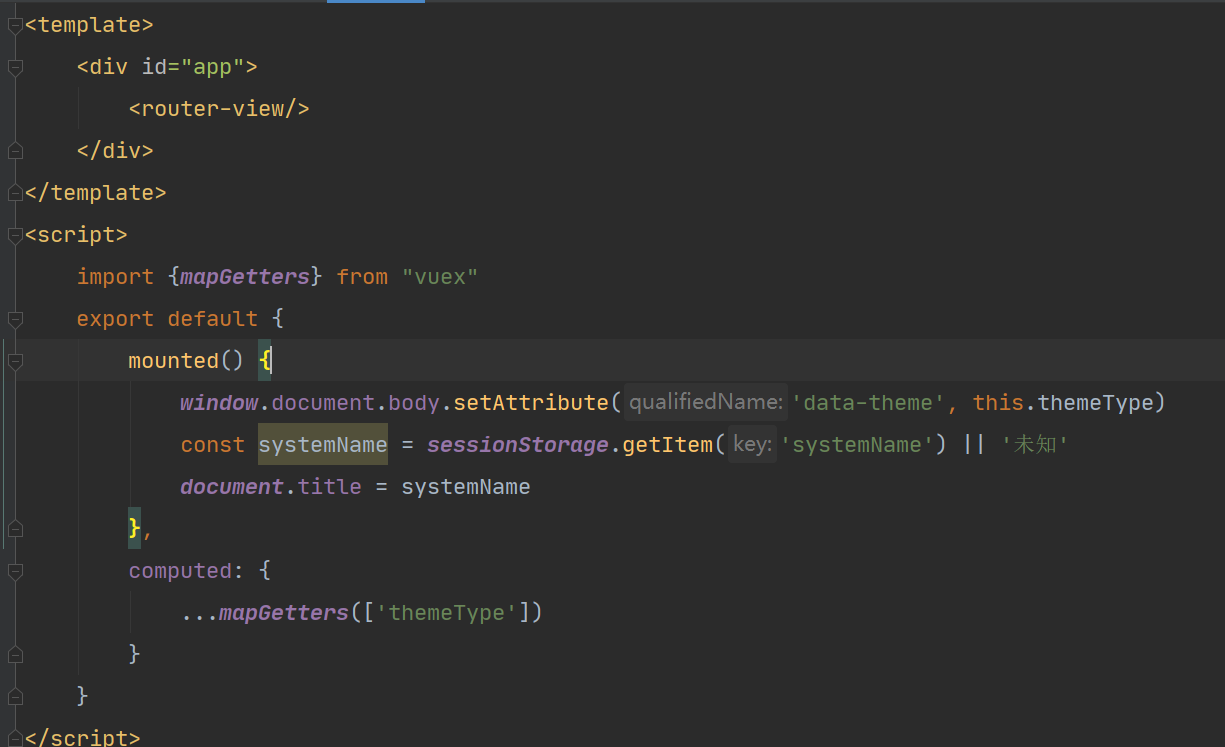Toggle fold marker at closing </div> line
1225x747 pixels.
point(15,151)
